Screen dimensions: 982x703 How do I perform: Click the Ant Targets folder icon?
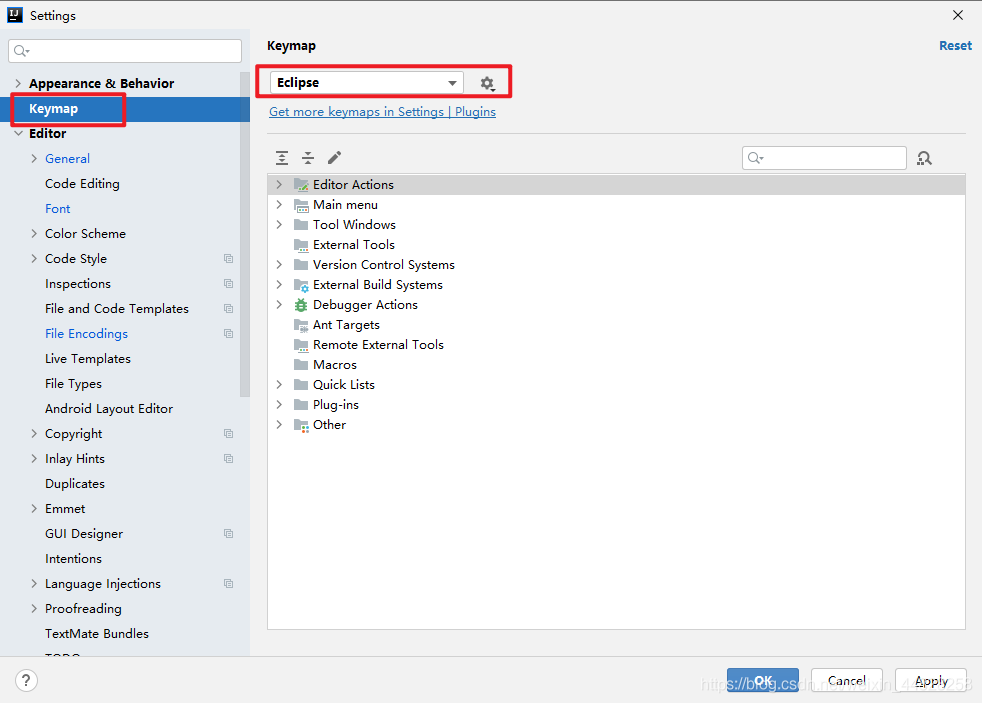click(x=301, y=325)
